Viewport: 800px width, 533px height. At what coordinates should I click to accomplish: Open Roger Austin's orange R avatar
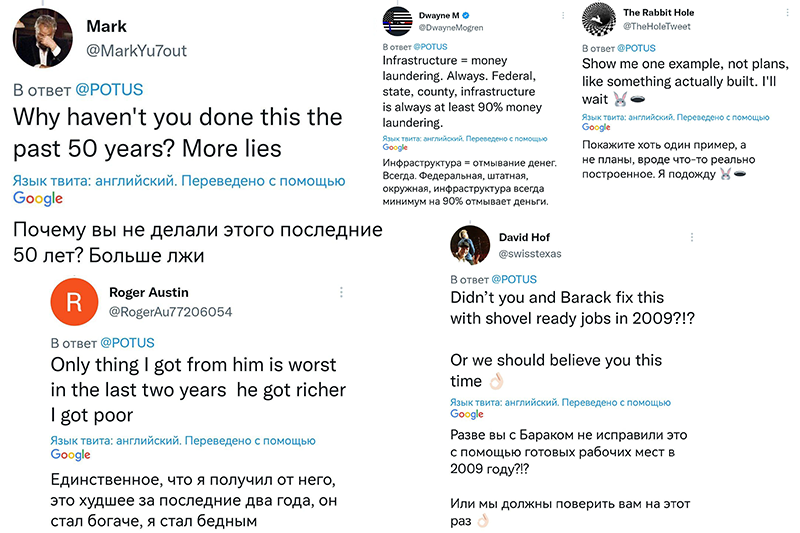(x=74, y=302)
